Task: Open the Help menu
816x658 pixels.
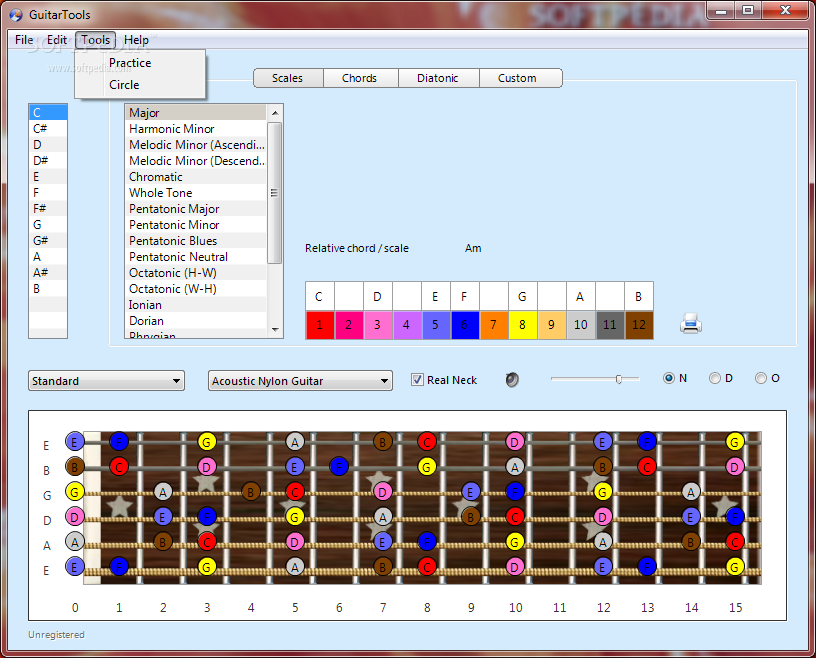Action: (x=136, y=40)
